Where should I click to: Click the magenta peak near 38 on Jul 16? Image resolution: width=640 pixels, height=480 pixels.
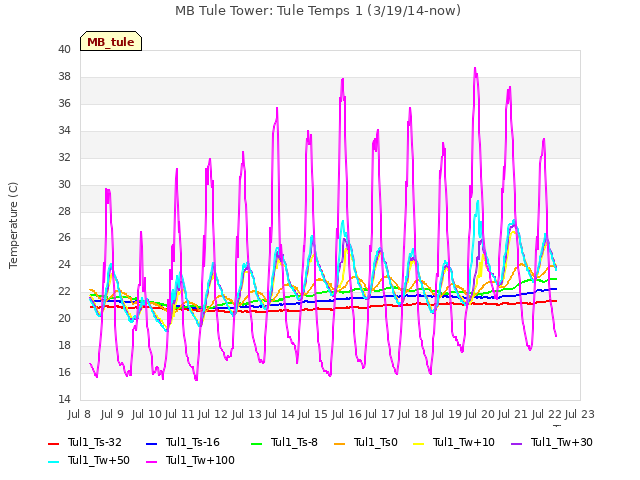click(x=342, y=80)
